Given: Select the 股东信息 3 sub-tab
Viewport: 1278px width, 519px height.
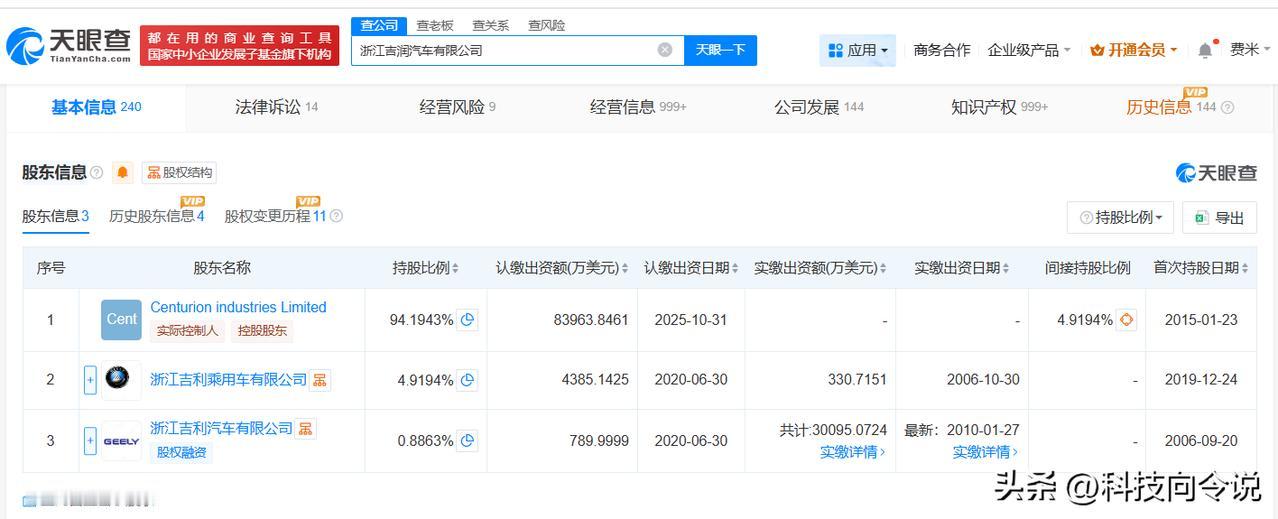Looking at the screenshot, I should 56,216.
